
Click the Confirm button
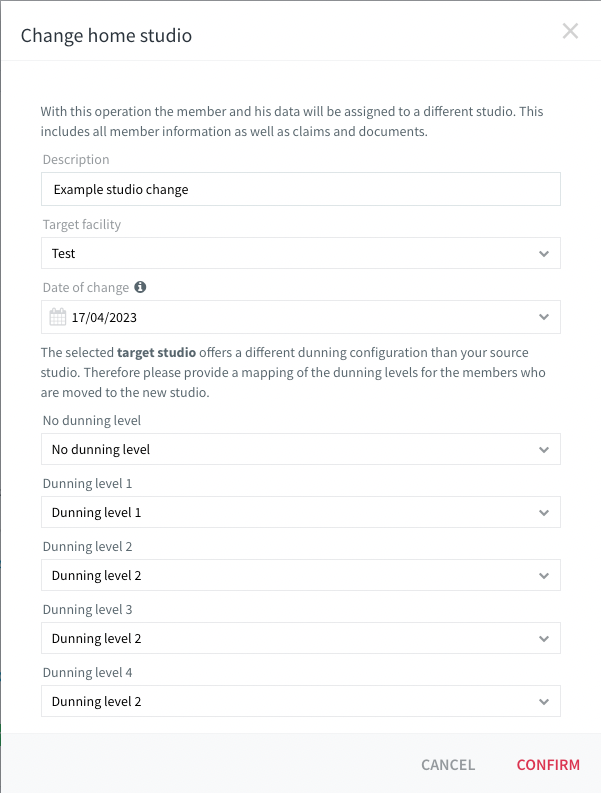click(x=548, y=765)
